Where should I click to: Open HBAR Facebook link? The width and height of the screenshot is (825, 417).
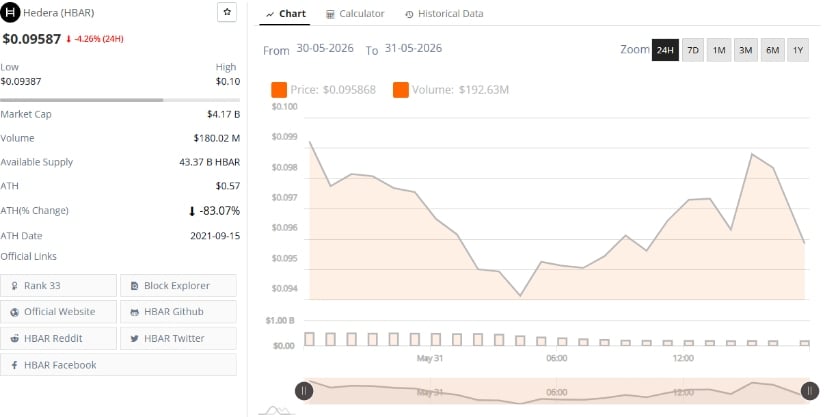[118, 364]
